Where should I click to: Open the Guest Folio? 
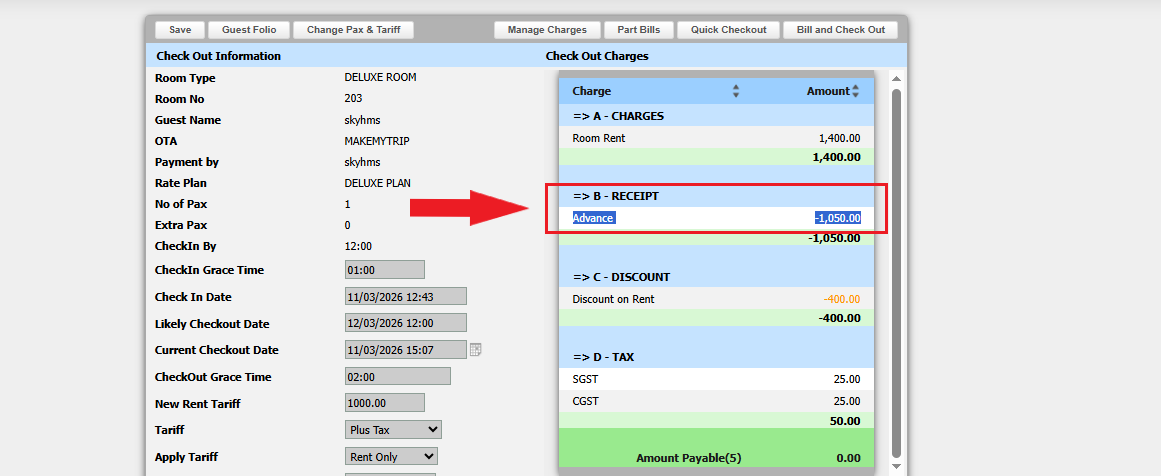pos(249,30)
